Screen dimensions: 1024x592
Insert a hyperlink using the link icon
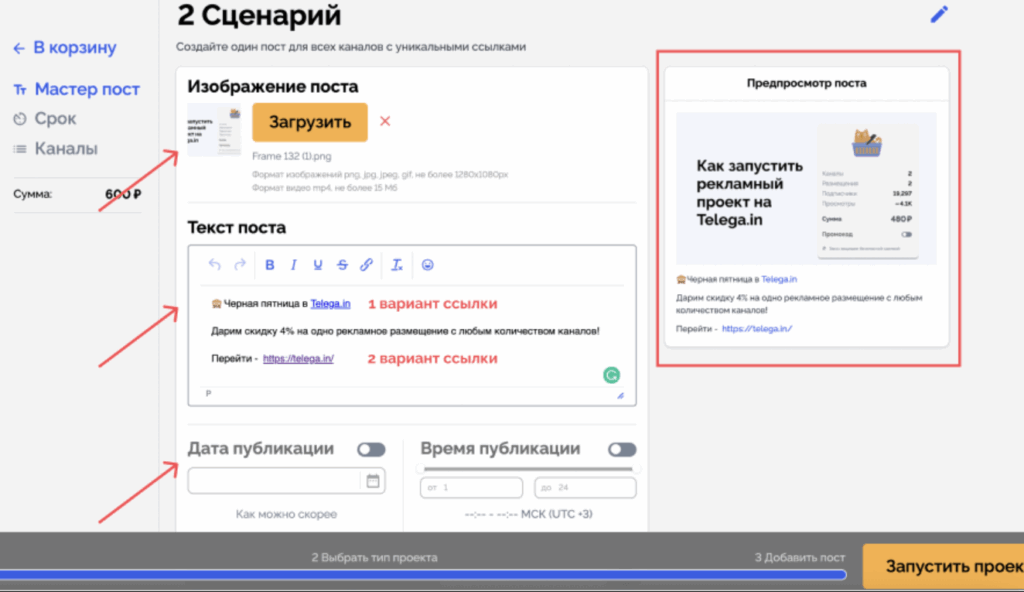367,265
